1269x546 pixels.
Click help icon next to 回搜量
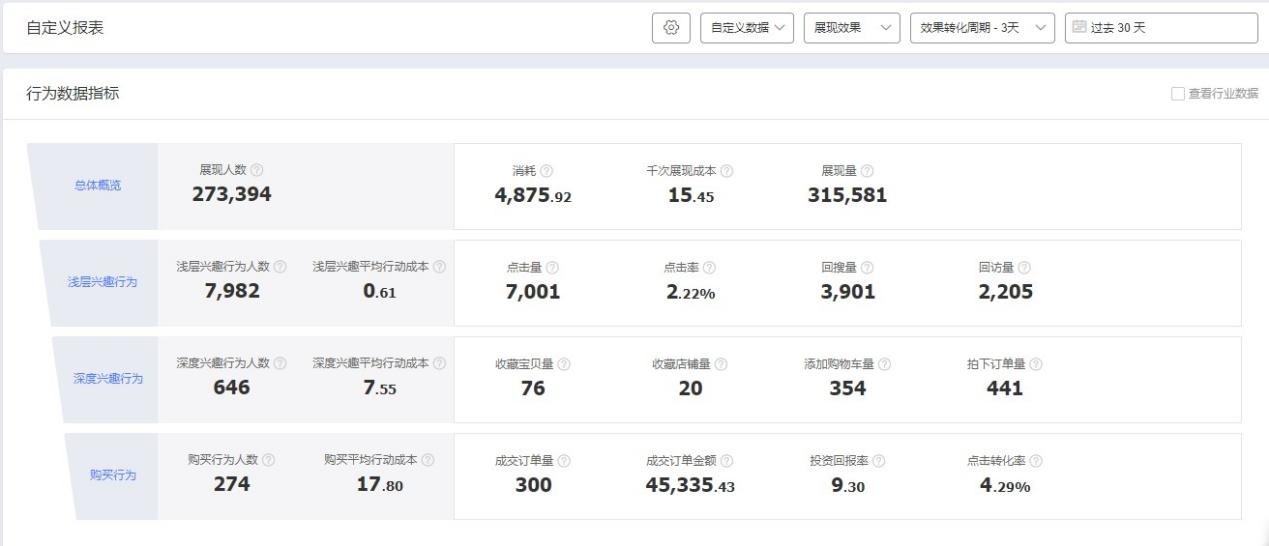tap(867, 268)
